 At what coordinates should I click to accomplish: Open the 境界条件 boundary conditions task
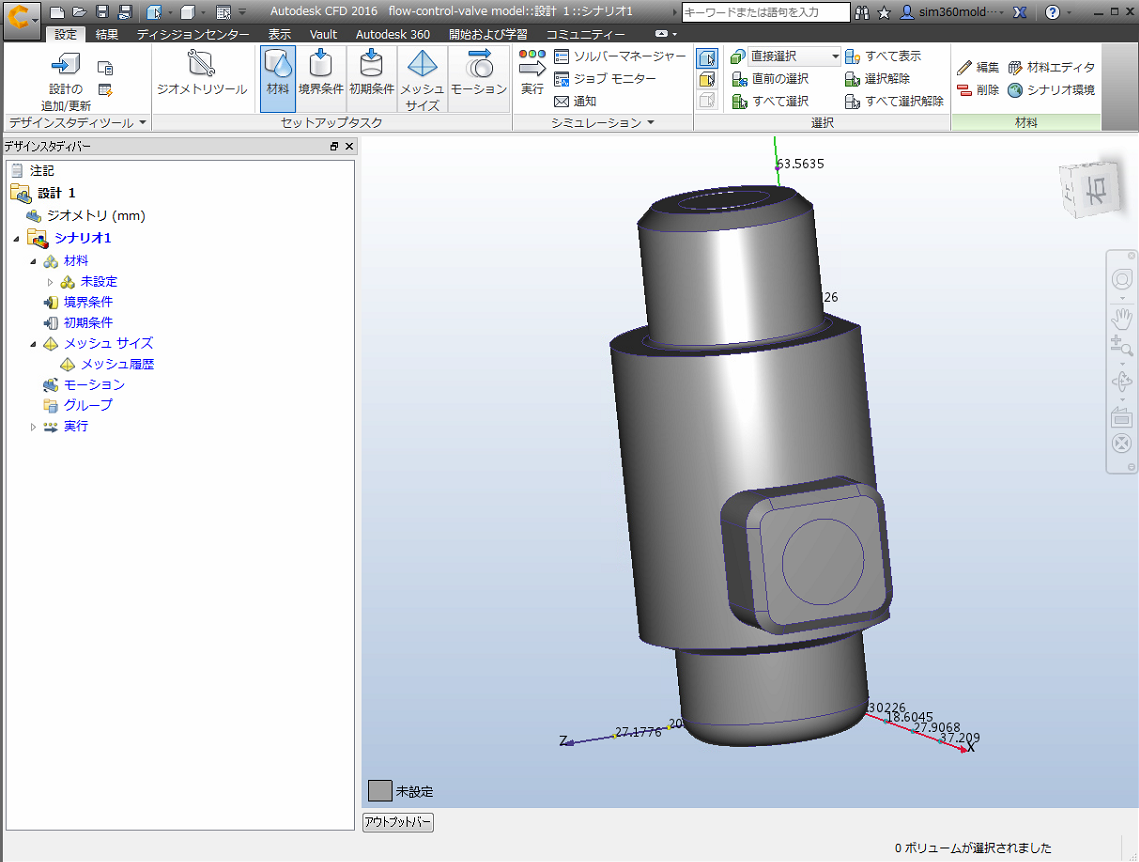[x=320, y=78]
